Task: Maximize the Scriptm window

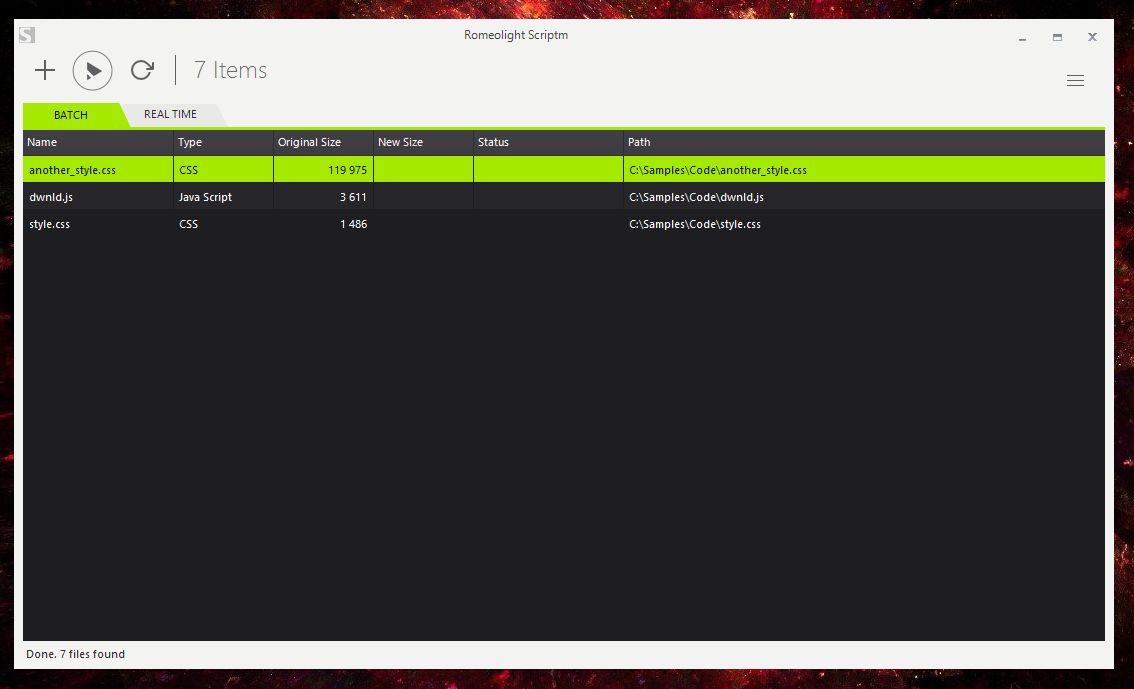Action: click(x=1057, y=37)
